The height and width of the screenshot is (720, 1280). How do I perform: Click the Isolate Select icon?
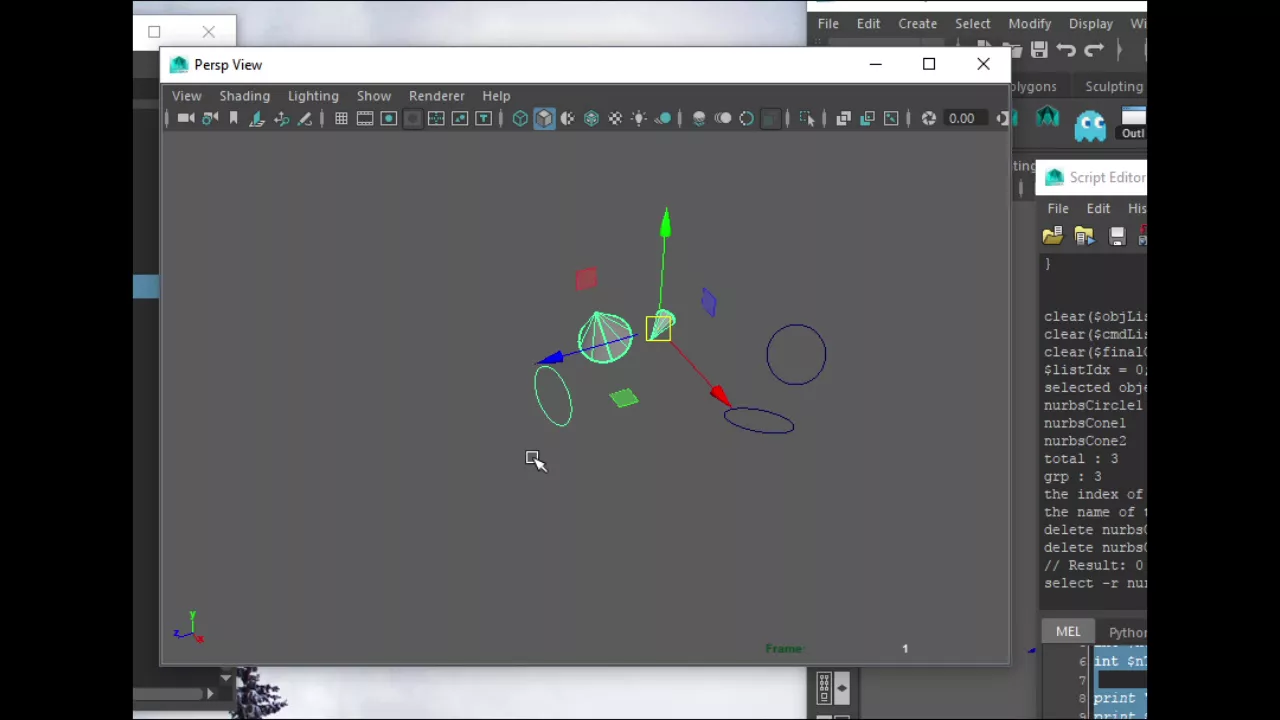(807, 119)
